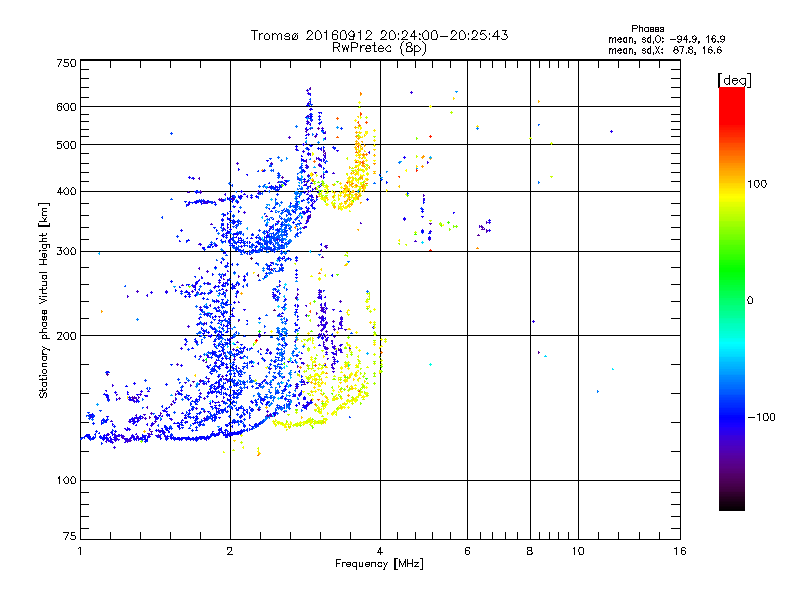Click the x-axis tick label '6'
This screenshot has height=600, width=800.
(x=467, y=551)
